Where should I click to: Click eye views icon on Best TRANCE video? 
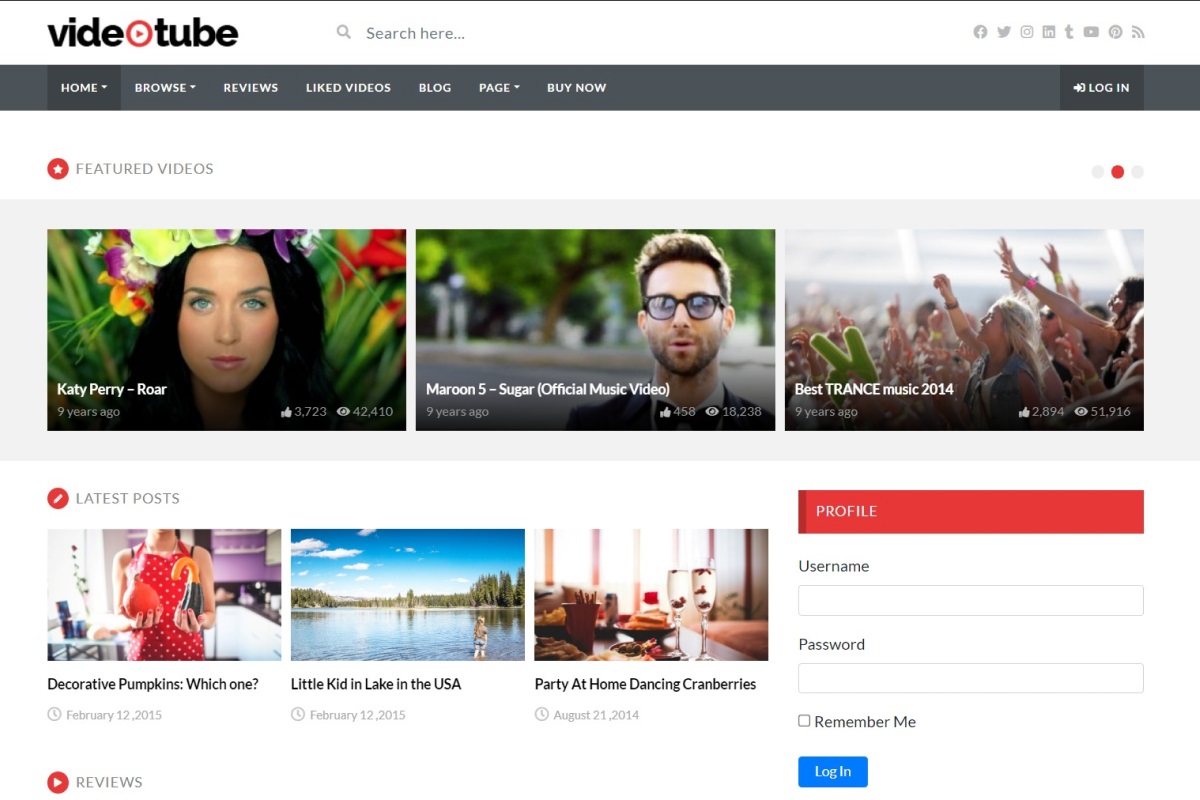click(1081, 412)
